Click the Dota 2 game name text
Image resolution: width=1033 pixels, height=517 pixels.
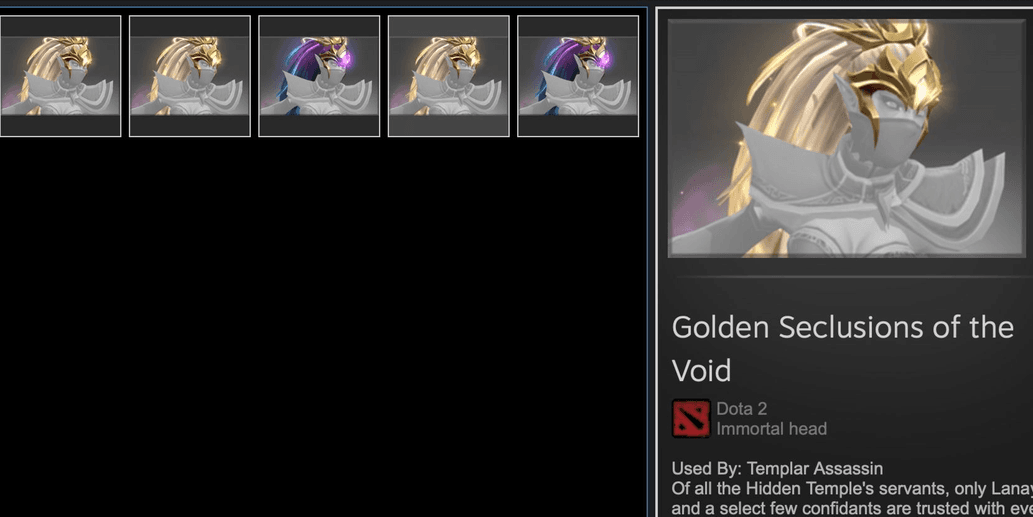(741, 409)
